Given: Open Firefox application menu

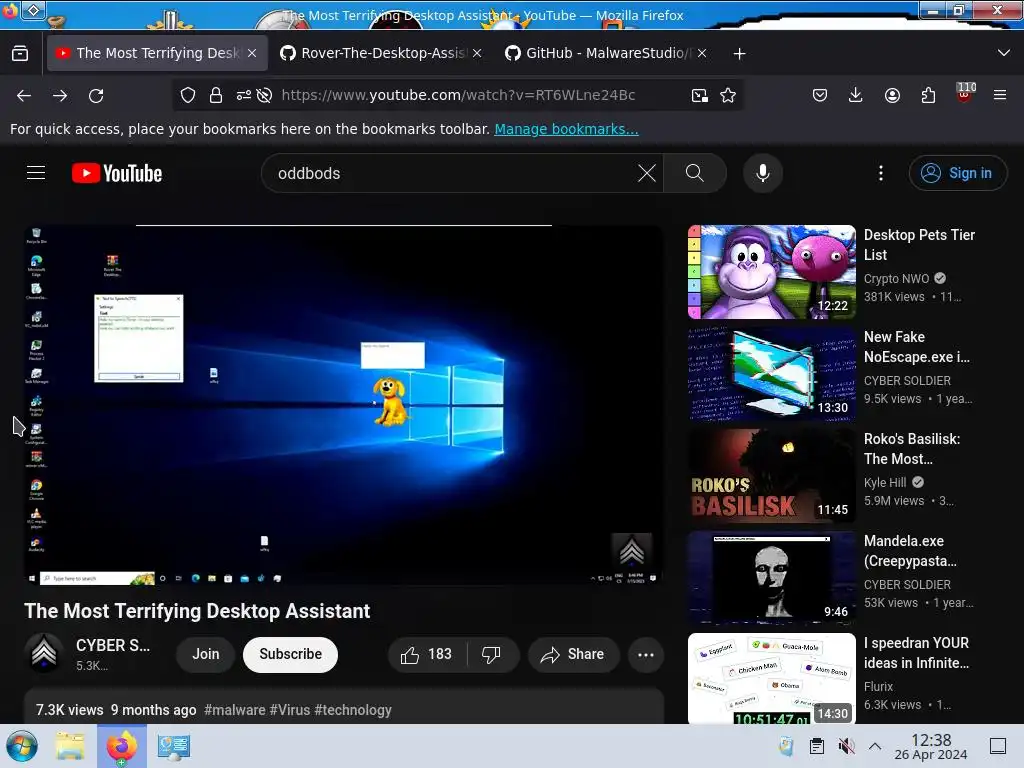Looking at the screenshot, I should click(1000, 95).
